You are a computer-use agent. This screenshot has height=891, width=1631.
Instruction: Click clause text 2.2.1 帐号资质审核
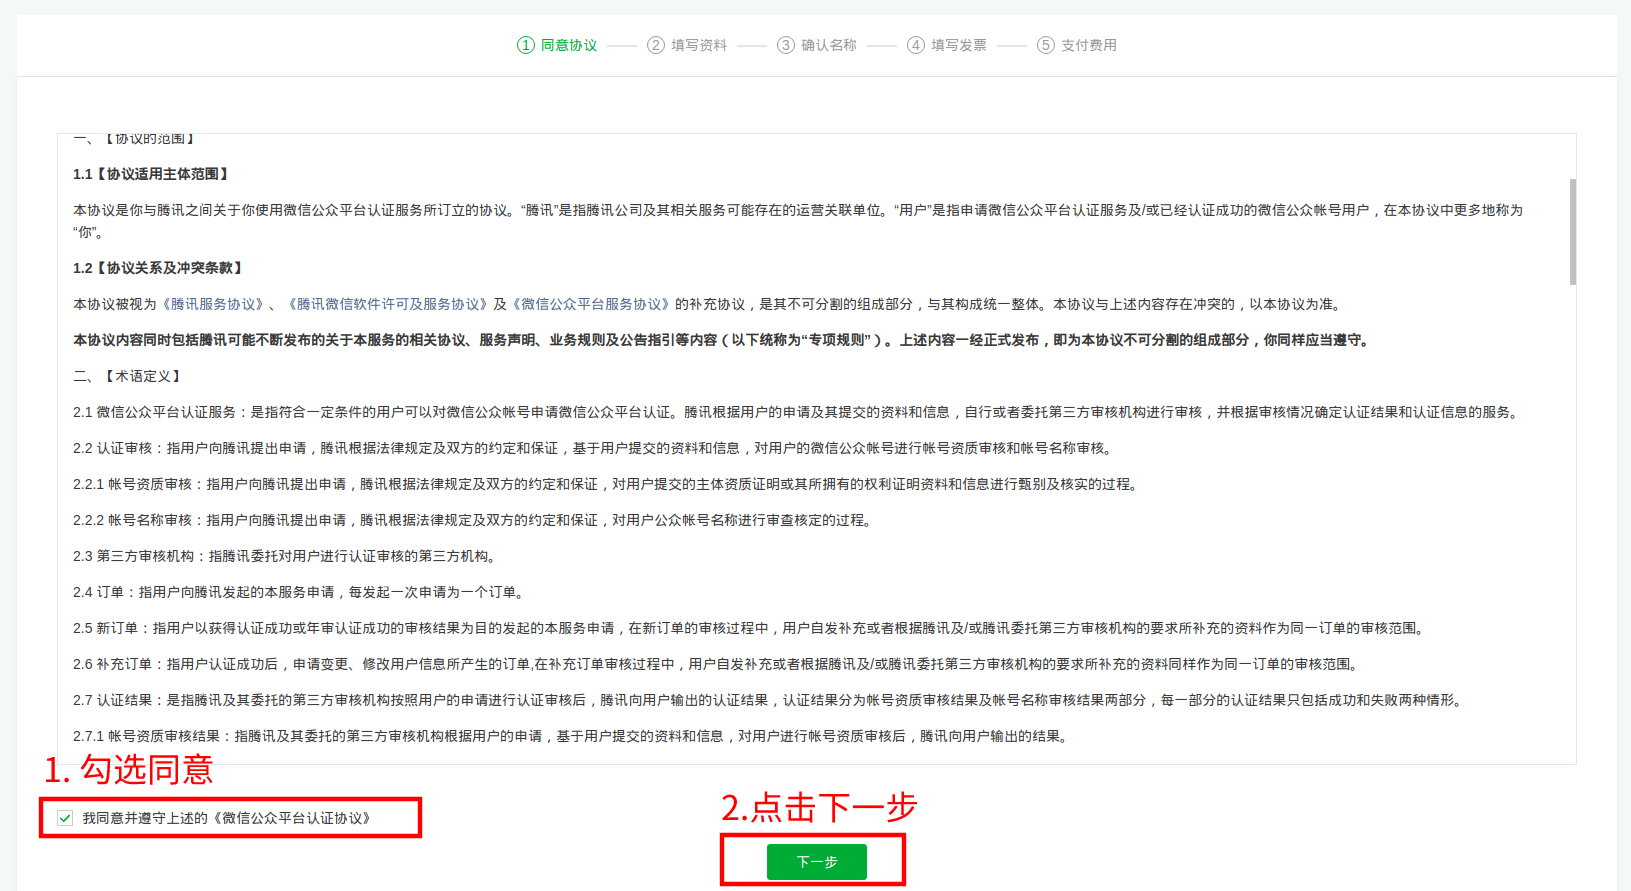(x=607, y=484)
